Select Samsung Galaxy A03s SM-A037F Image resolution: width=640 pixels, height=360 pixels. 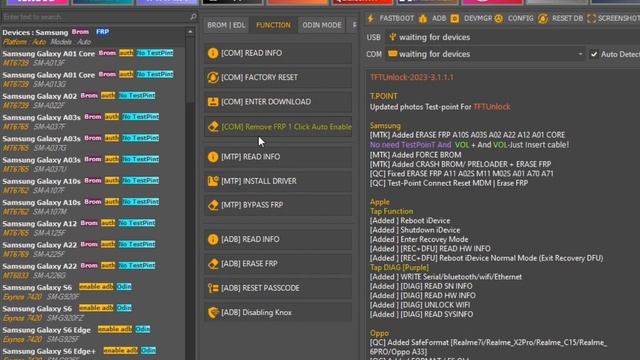tap(93, 122)
